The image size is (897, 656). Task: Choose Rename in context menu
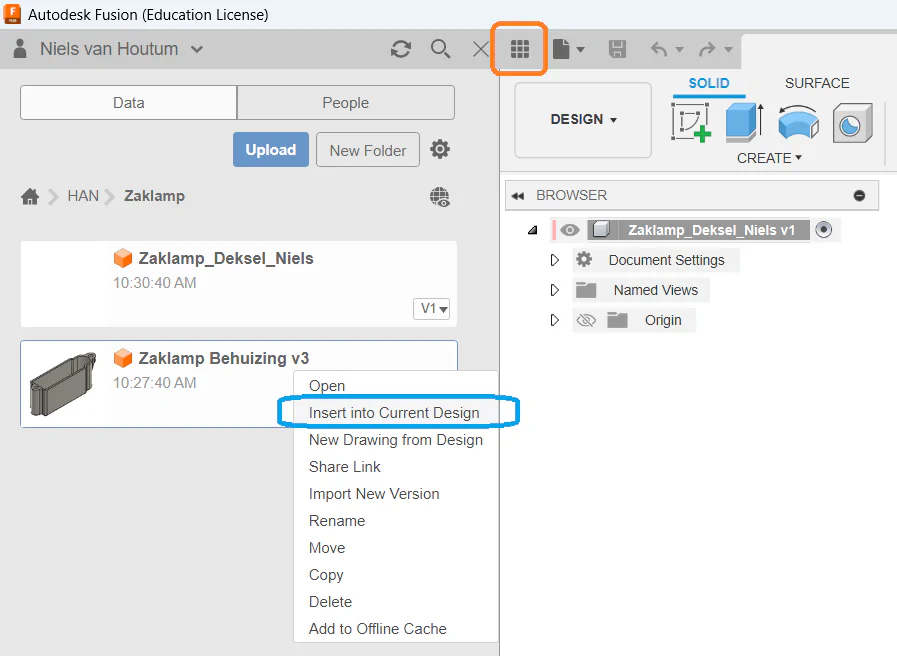(396, 520)
